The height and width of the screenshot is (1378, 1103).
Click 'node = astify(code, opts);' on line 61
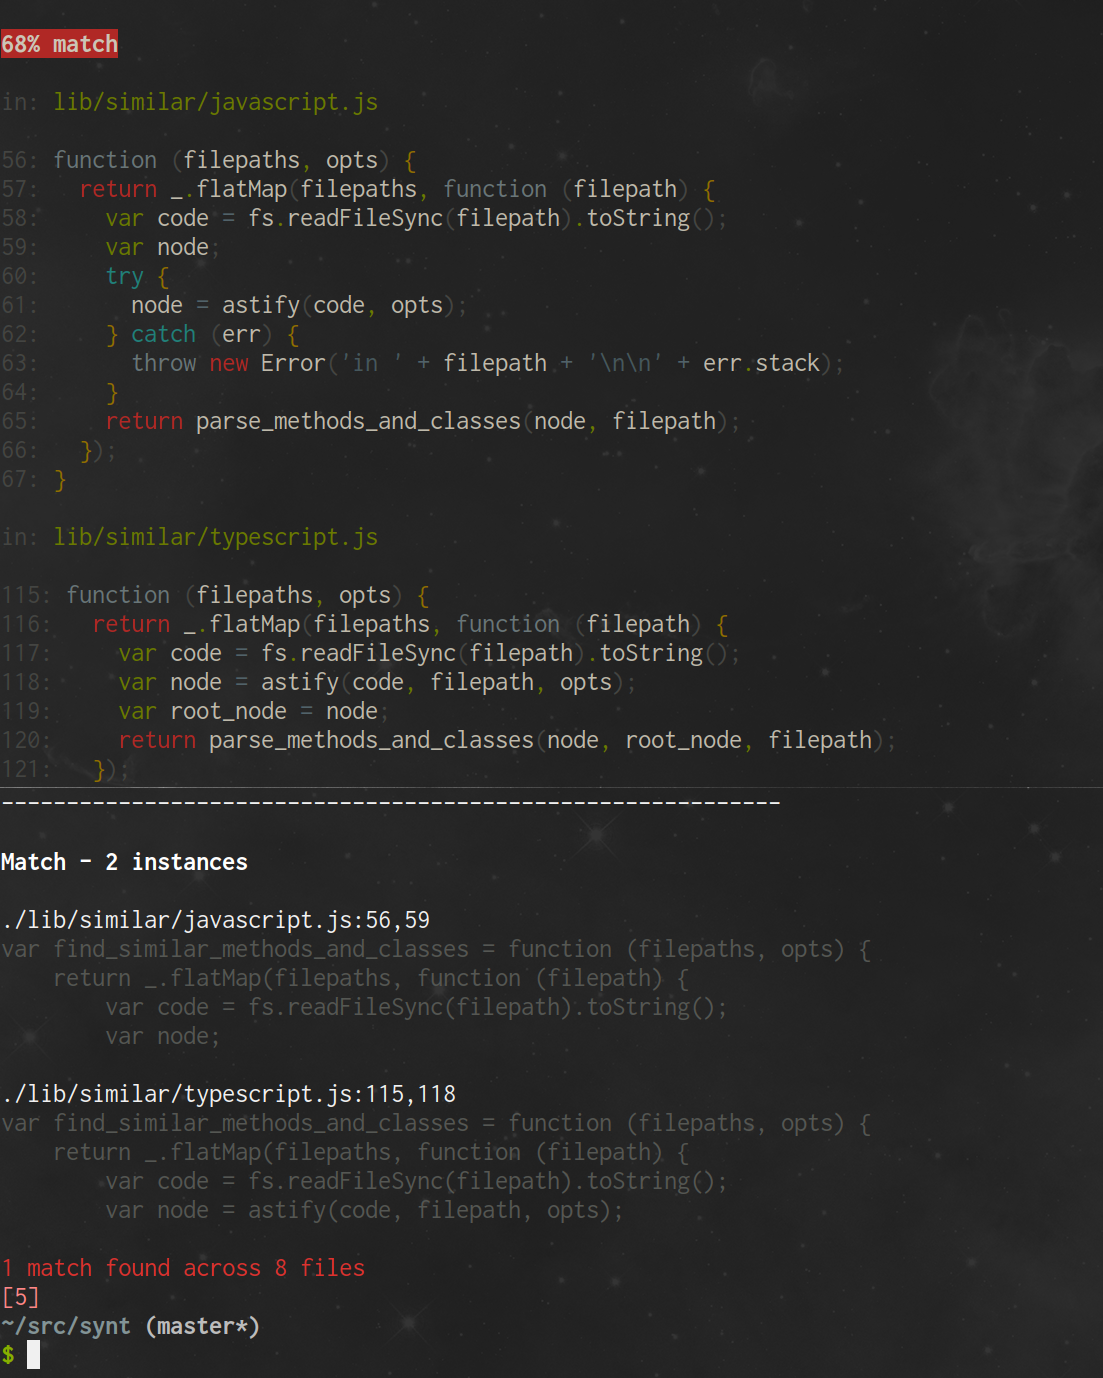(299, 305)
